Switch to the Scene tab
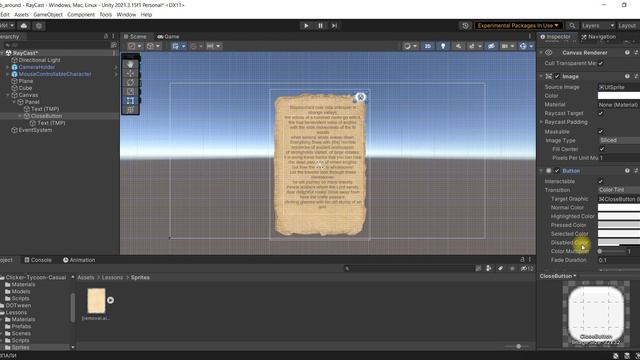The image size is (640, 360). tap(135, 36)
